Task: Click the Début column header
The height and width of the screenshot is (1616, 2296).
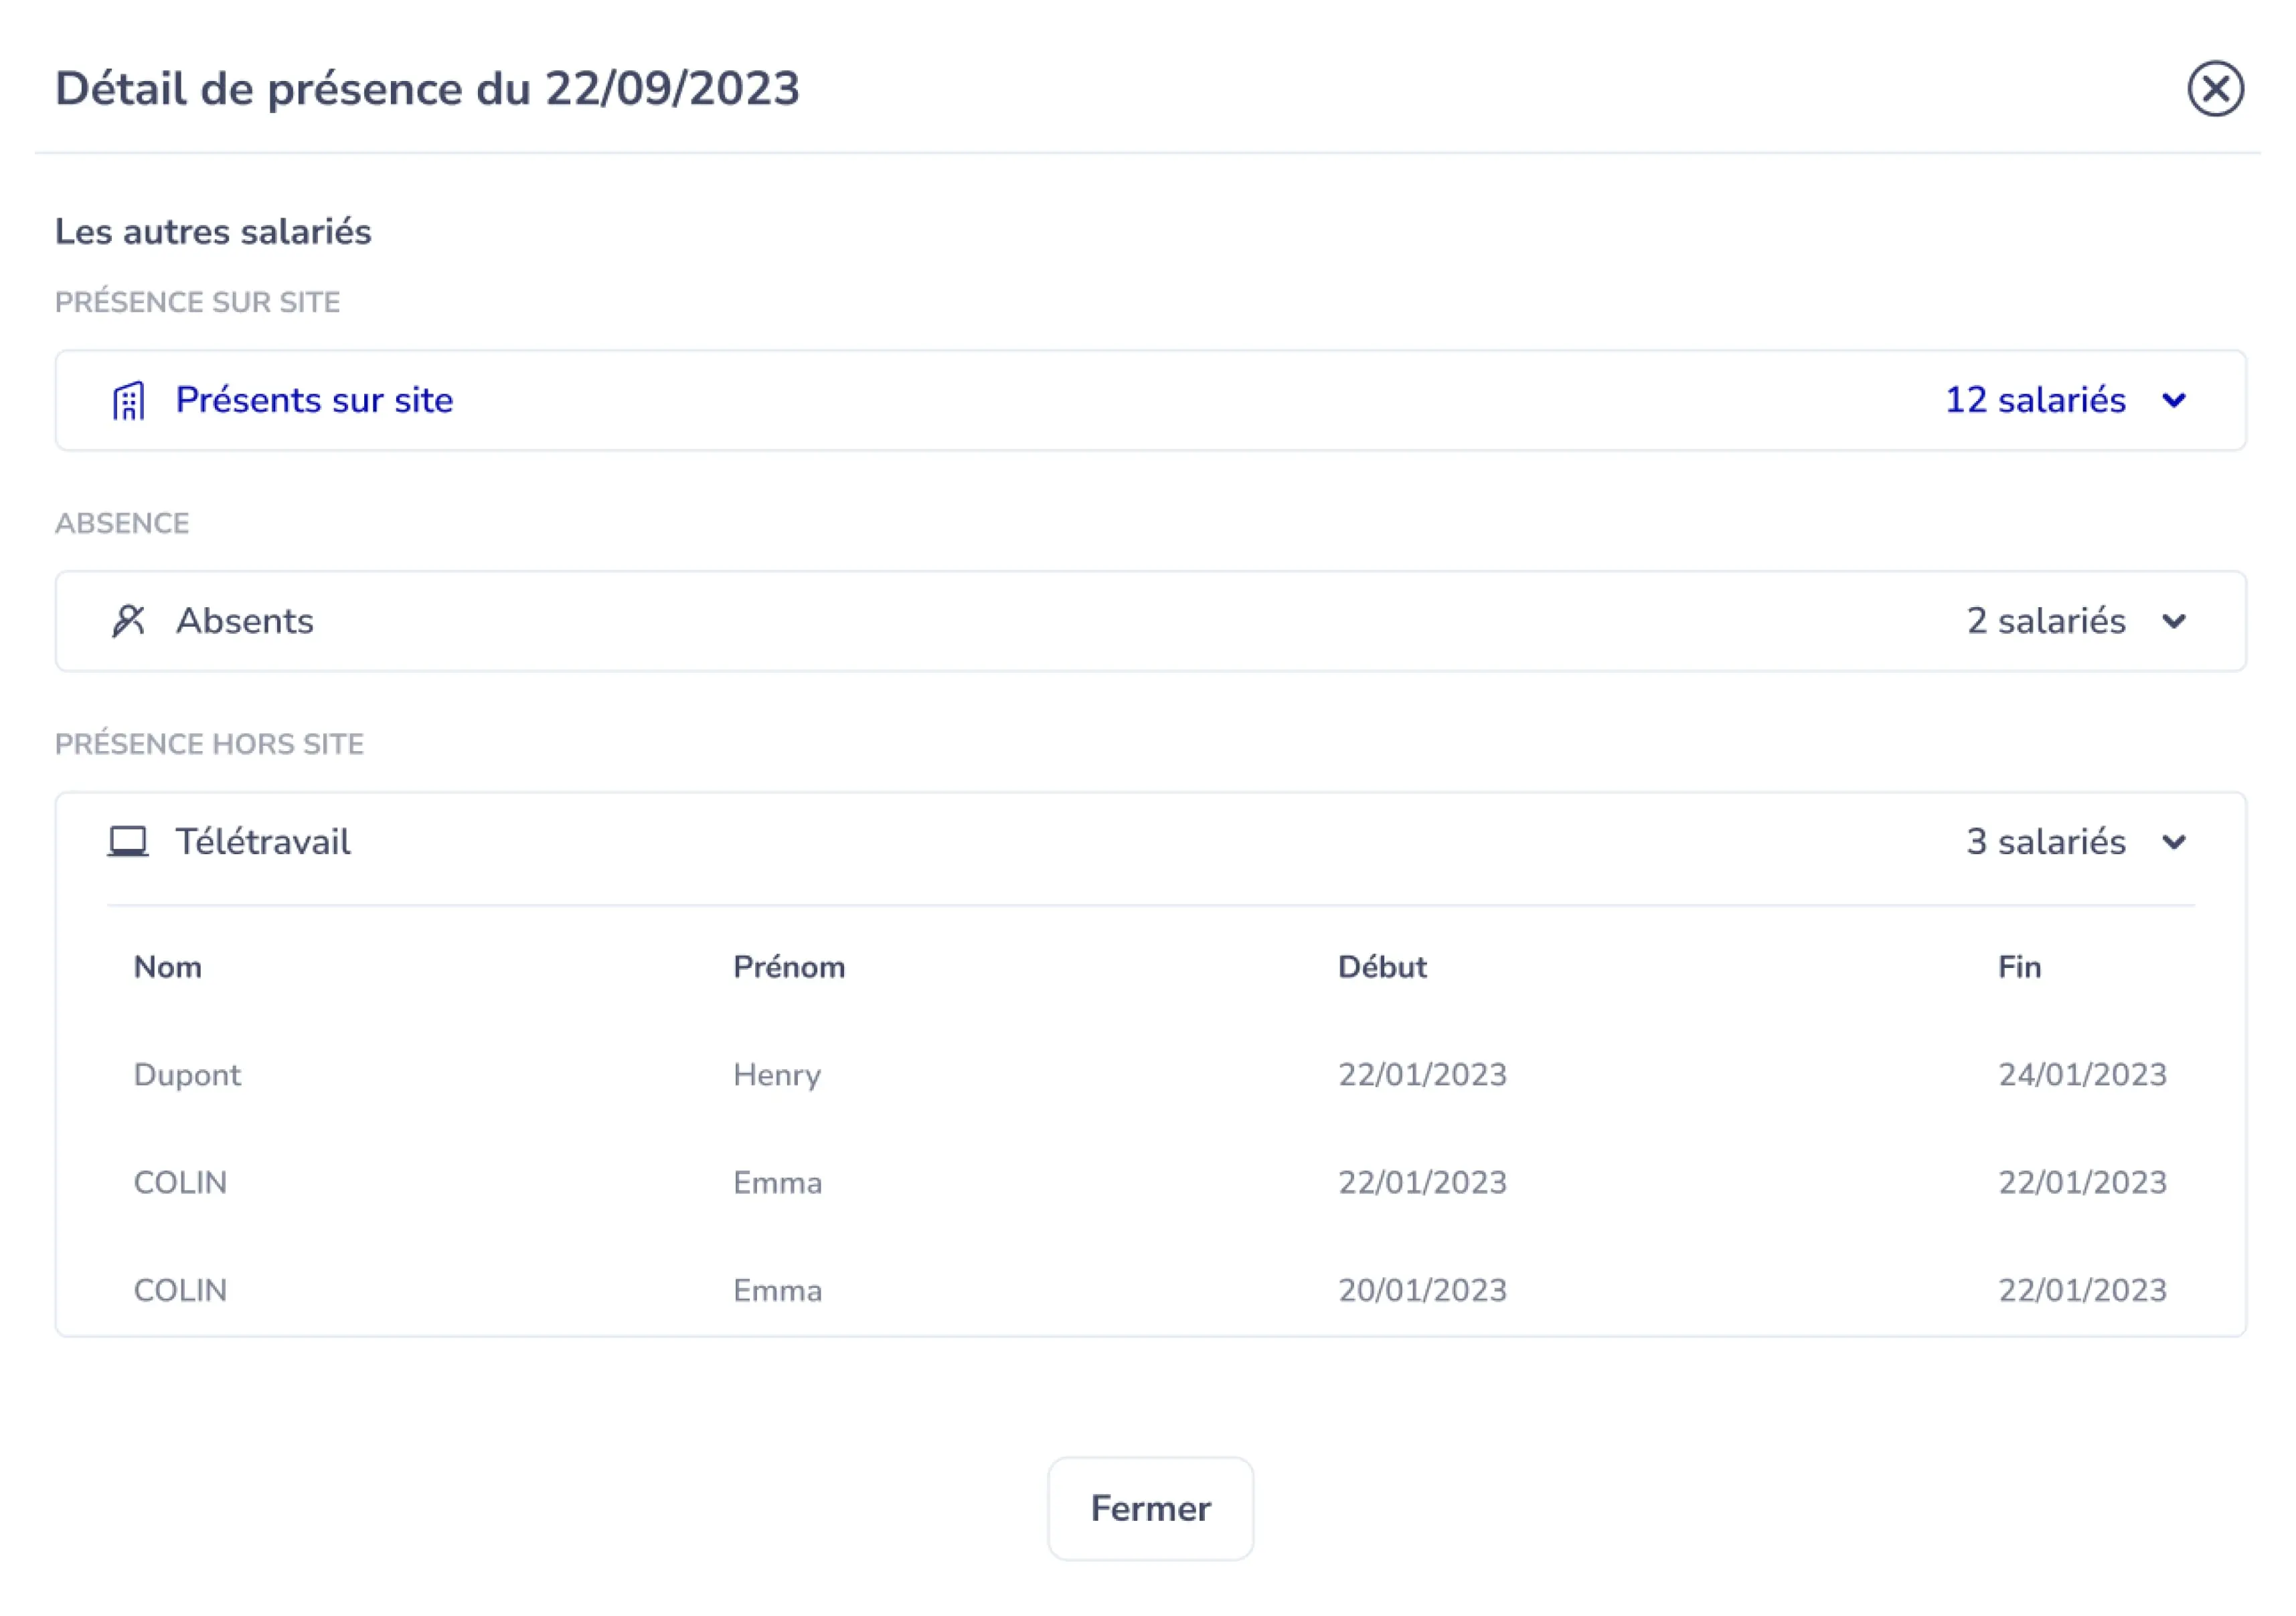Action: [1382, 967]
